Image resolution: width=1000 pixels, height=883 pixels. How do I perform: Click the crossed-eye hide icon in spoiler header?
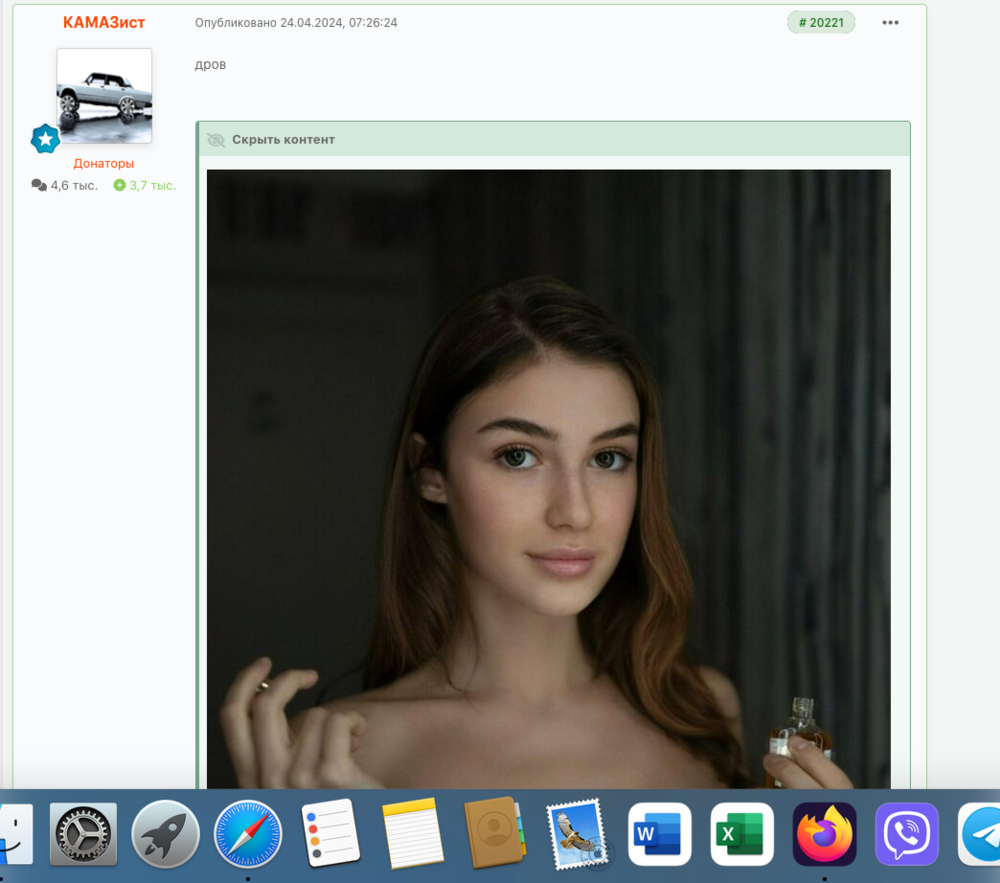click(x=216, y=140)
